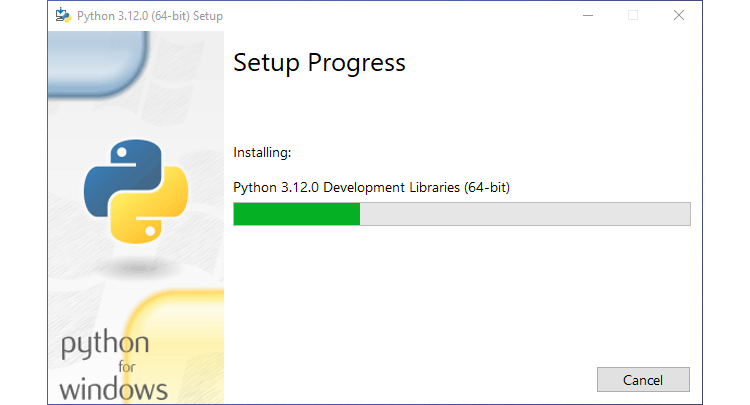The height and width of the screenshot is (405, 750).
Task: Click the Python 3.12.0 Development Libraries text
Action: click(371, 187)
